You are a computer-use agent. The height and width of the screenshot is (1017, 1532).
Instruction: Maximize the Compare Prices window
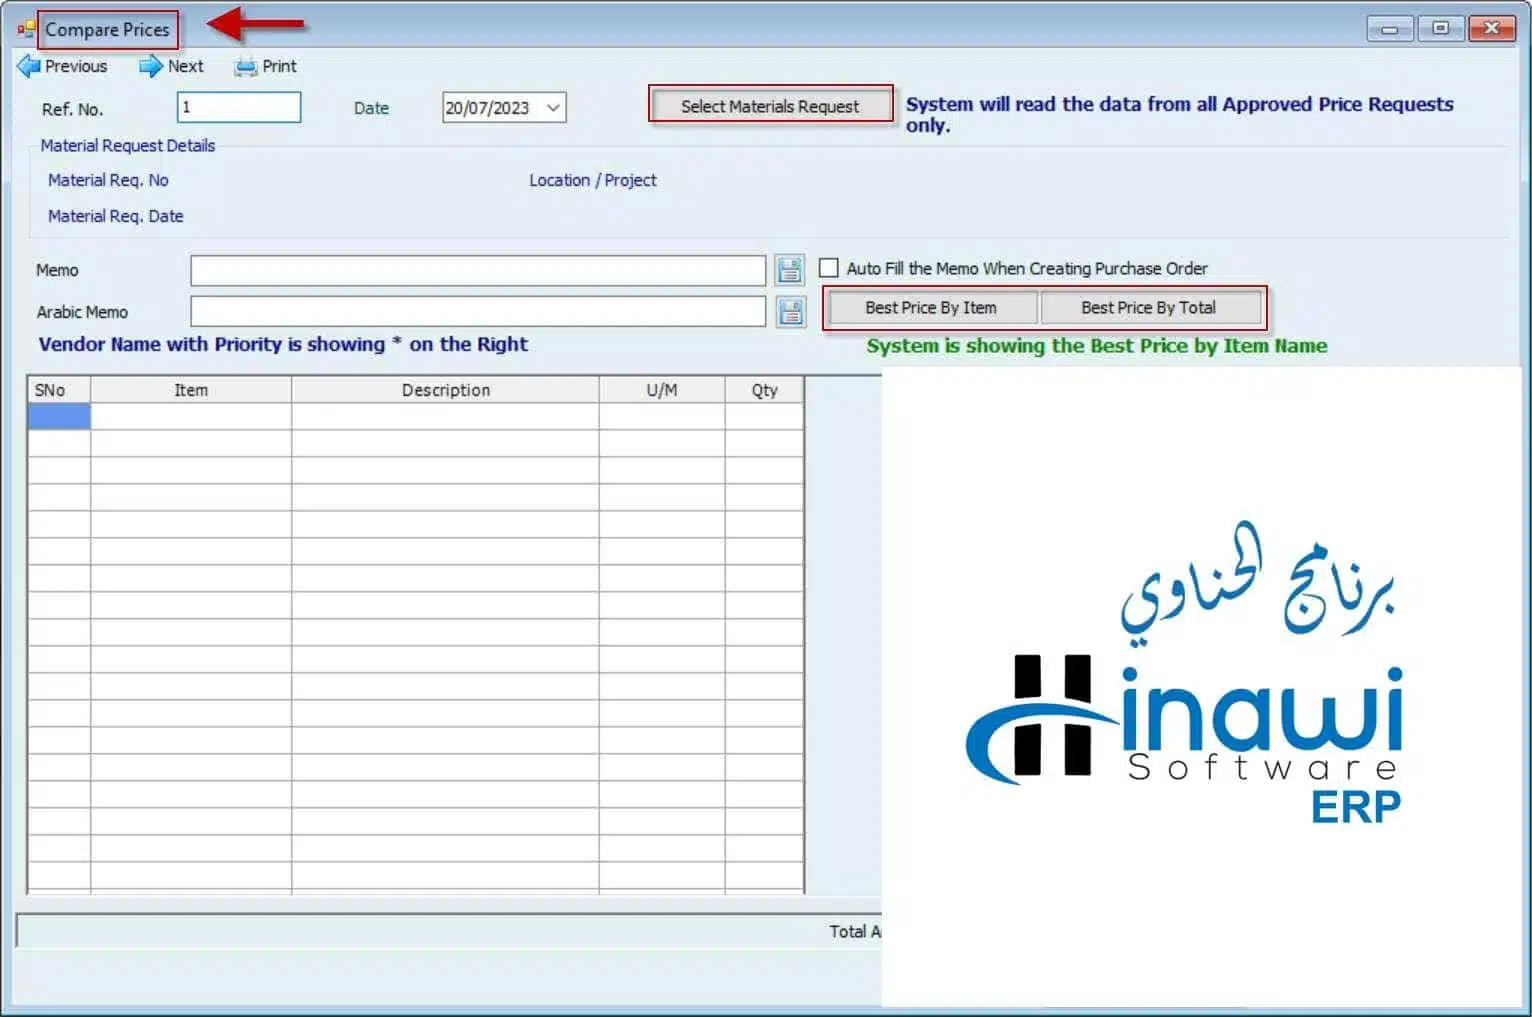click(1441, 28)
